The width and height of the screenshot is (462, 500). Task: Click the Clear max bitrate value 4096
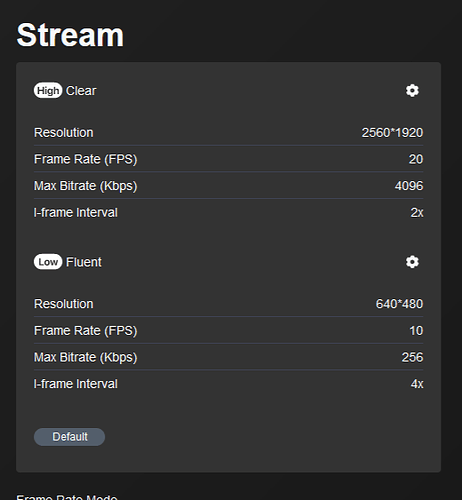point(409,186)
